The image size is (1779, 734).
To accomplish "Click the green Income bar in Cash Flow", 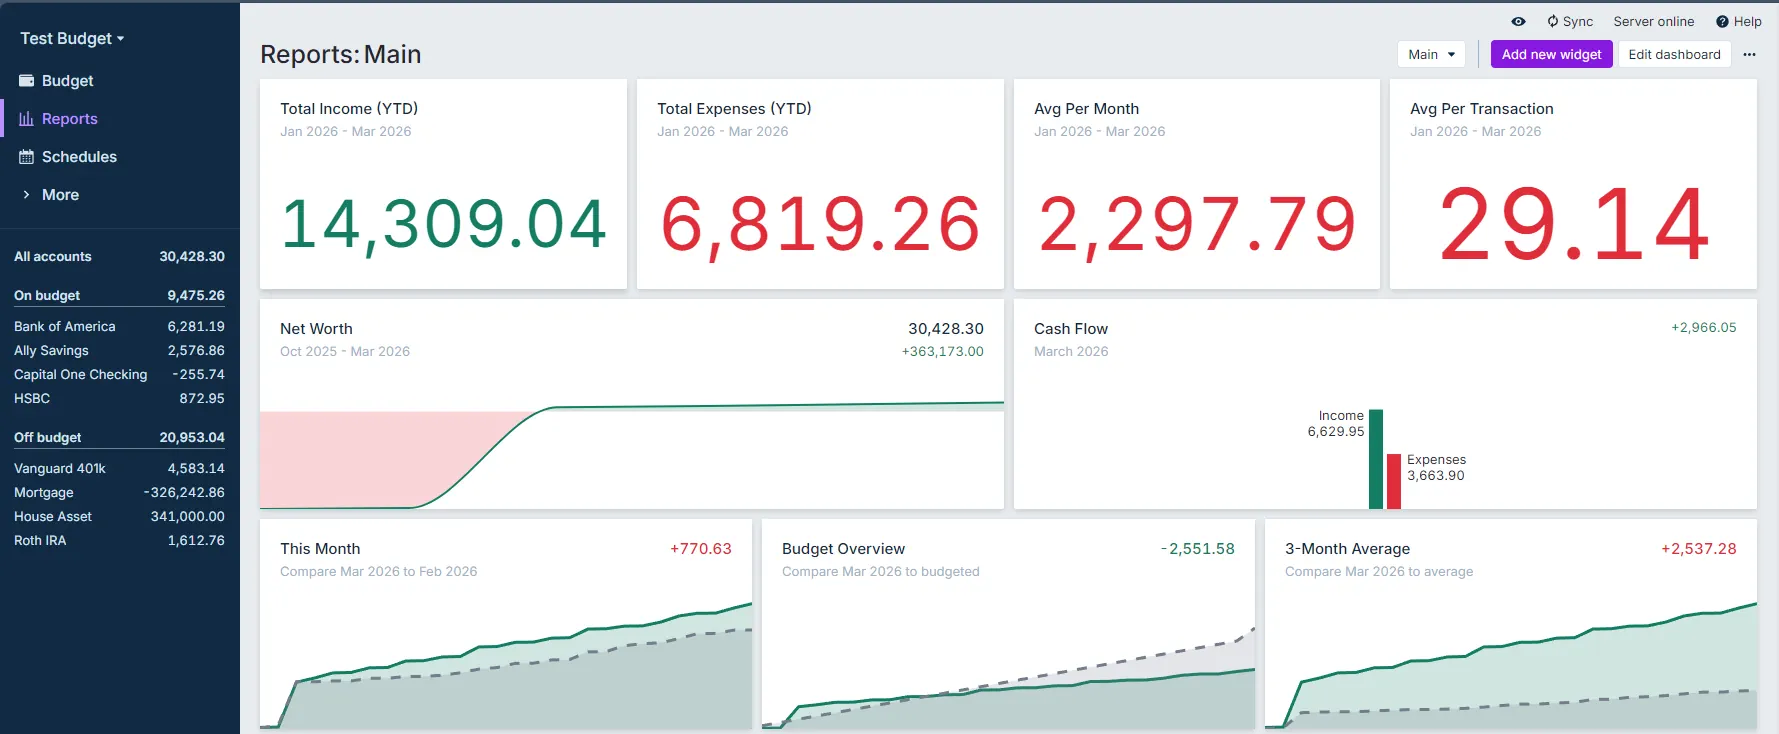I will point(1376,459).
